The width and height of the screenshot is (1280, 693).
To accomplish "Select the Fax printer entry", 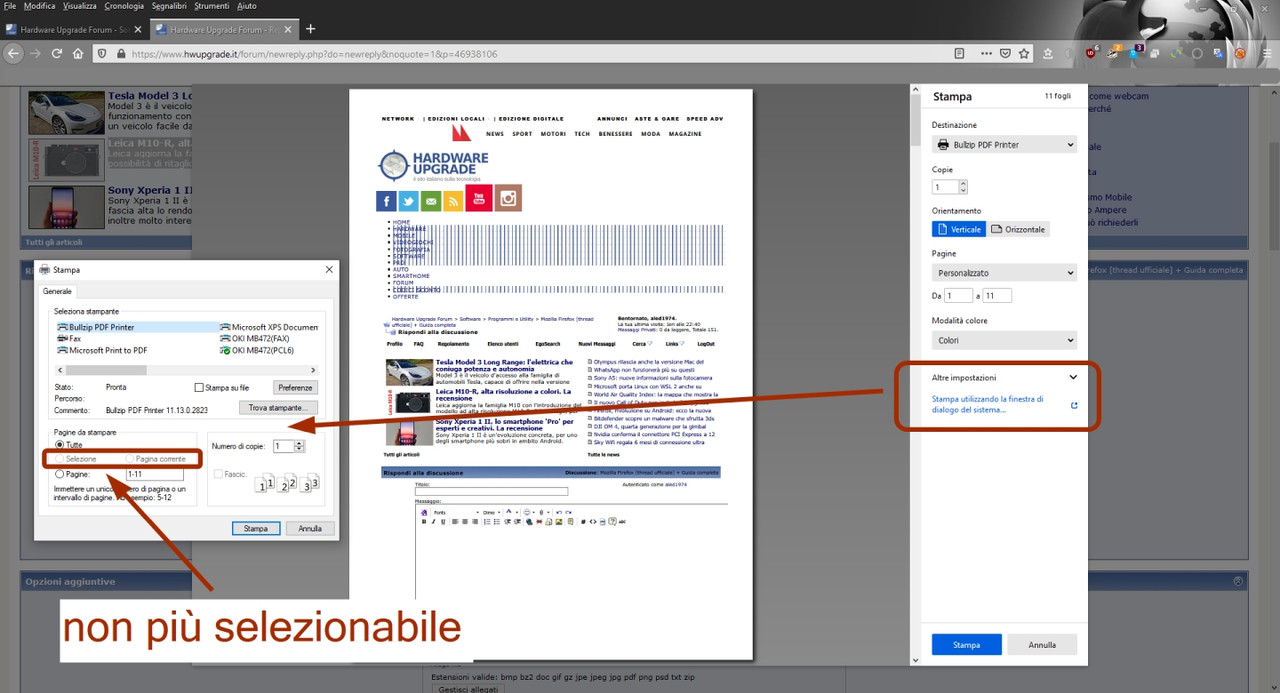I will [x=70, y=339].
